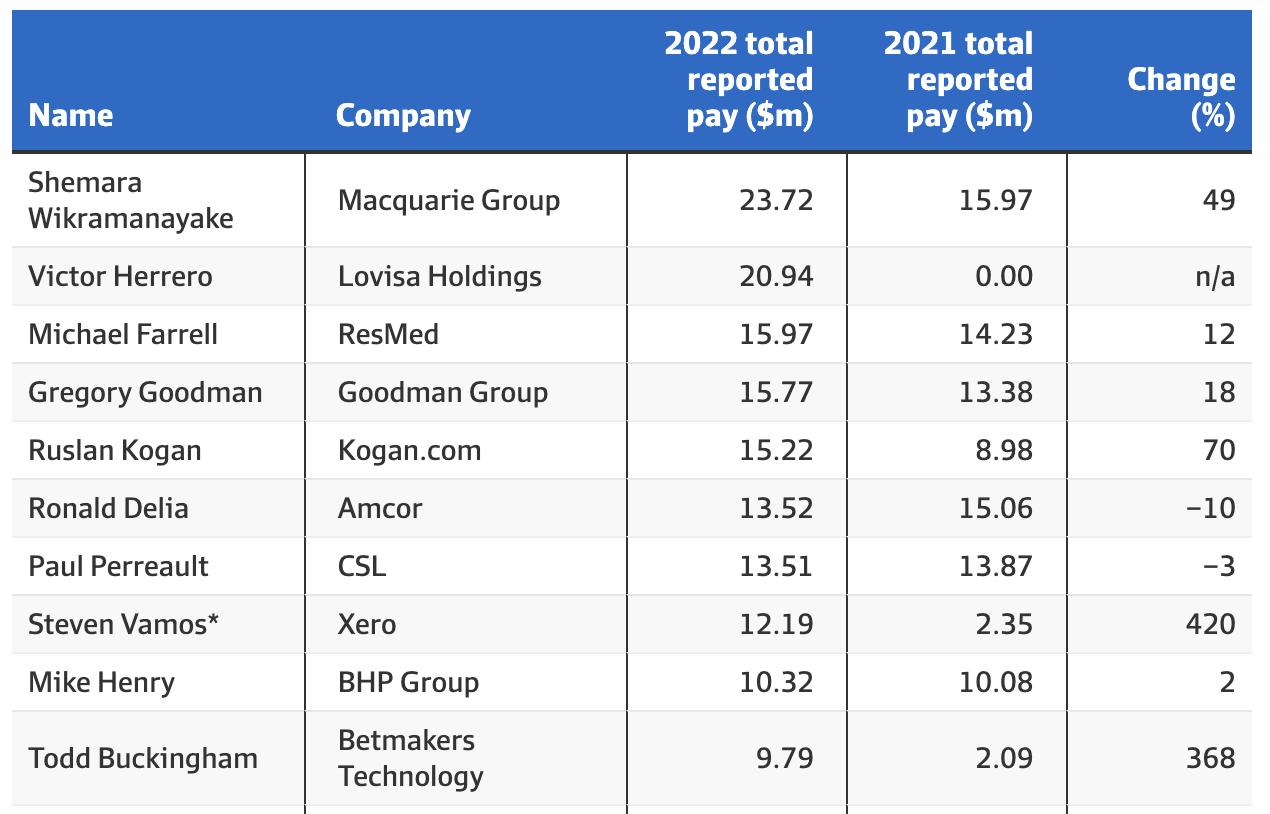Click the 420 change value for Xero

(1210, 624)
